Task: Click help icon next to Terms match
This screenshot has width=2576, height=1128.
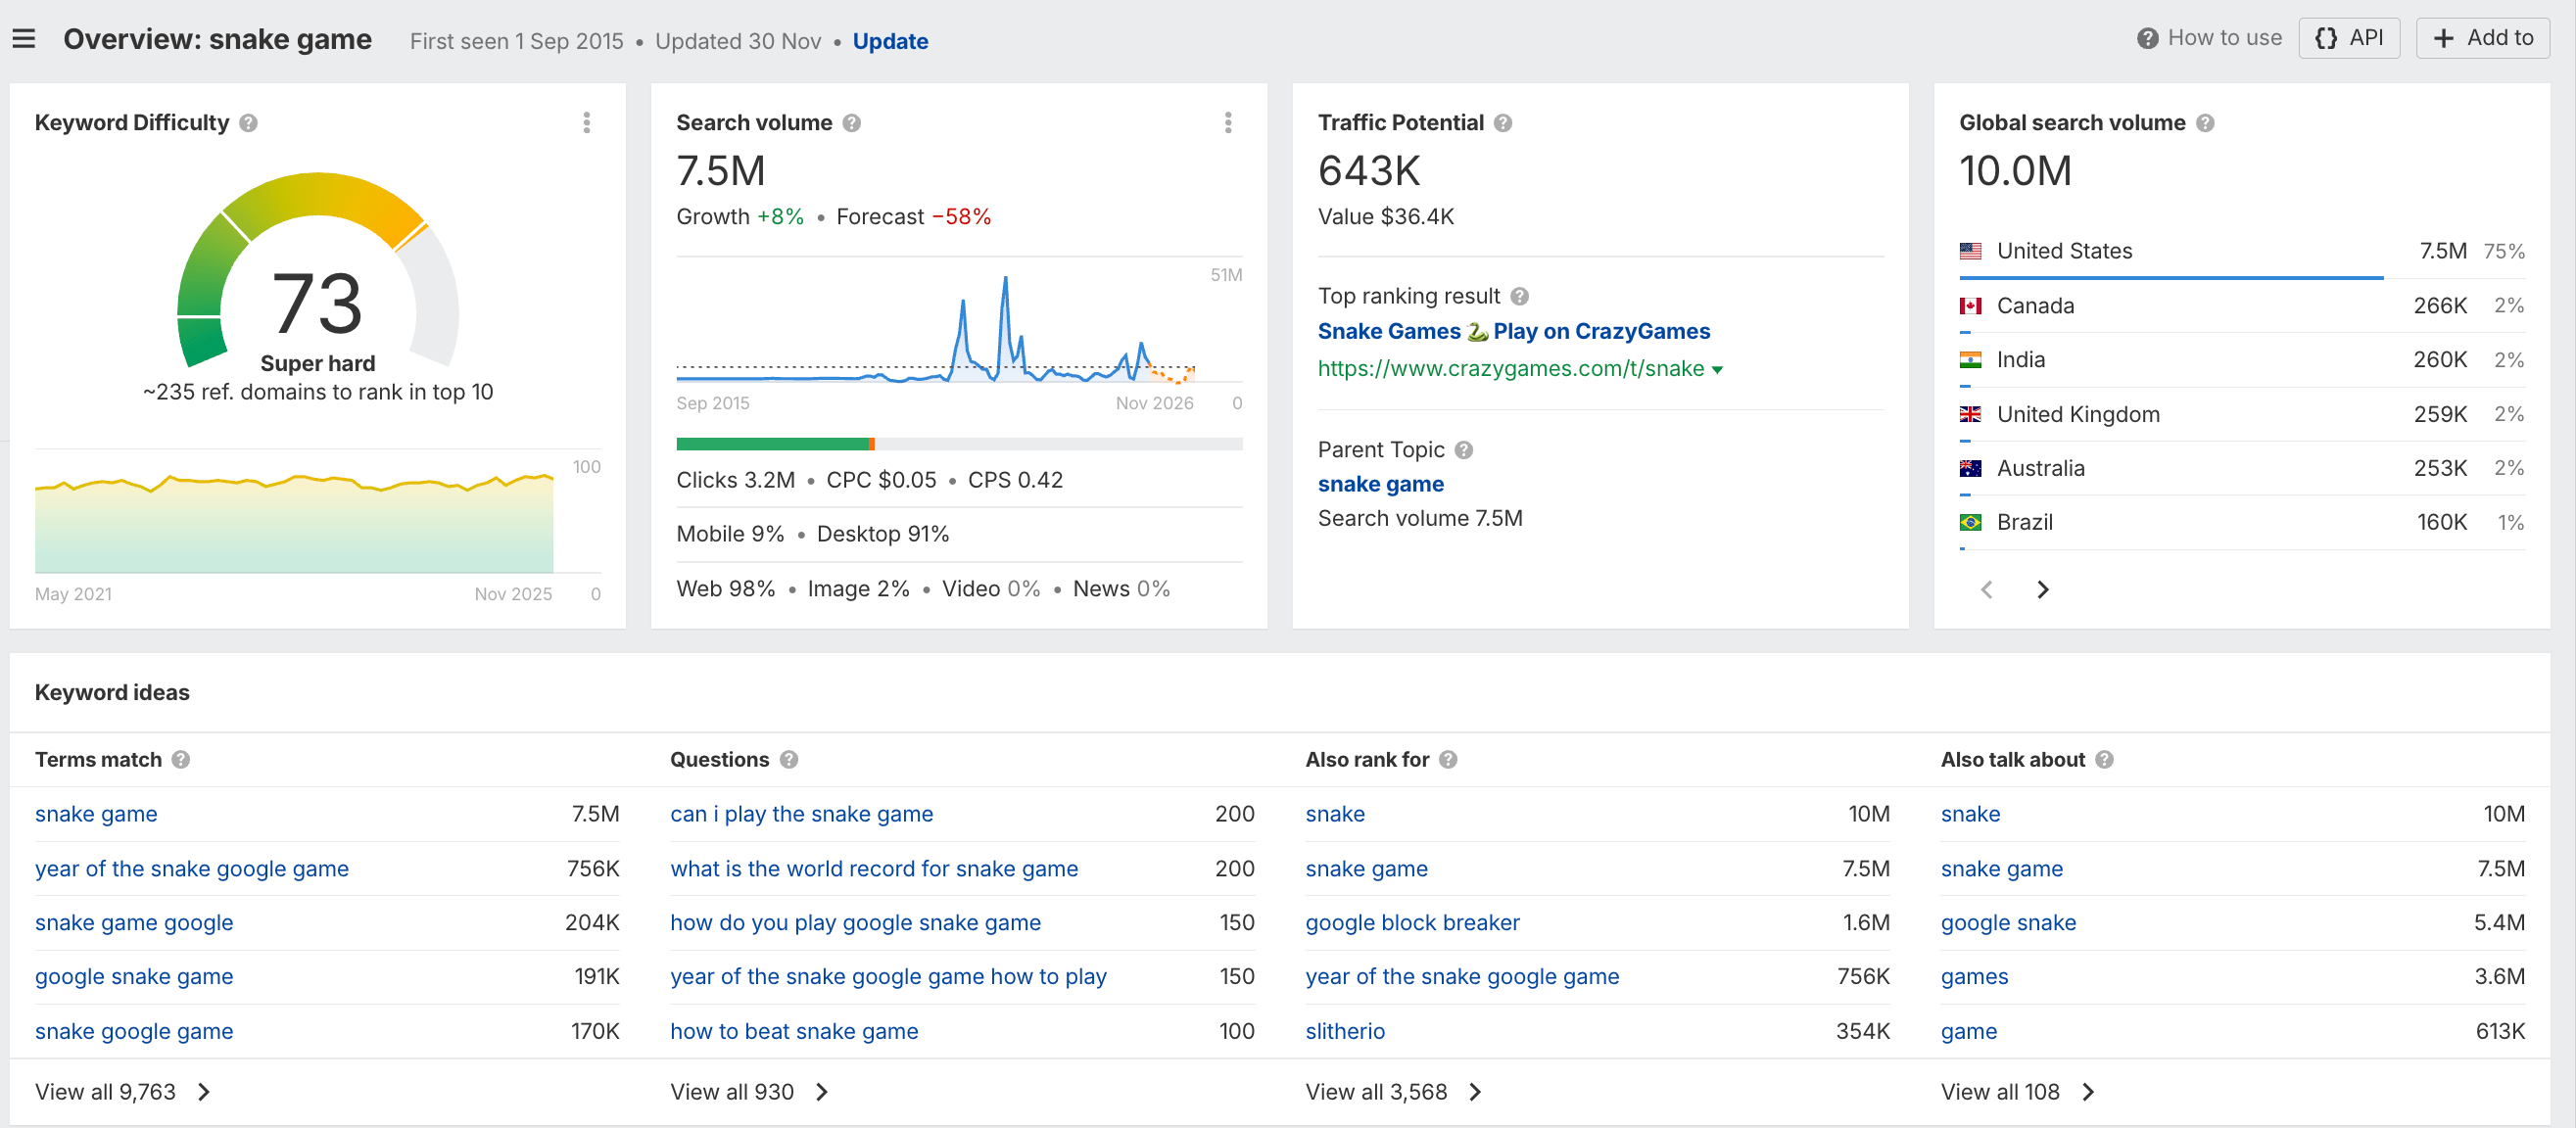Action: [x=181, y=760]
